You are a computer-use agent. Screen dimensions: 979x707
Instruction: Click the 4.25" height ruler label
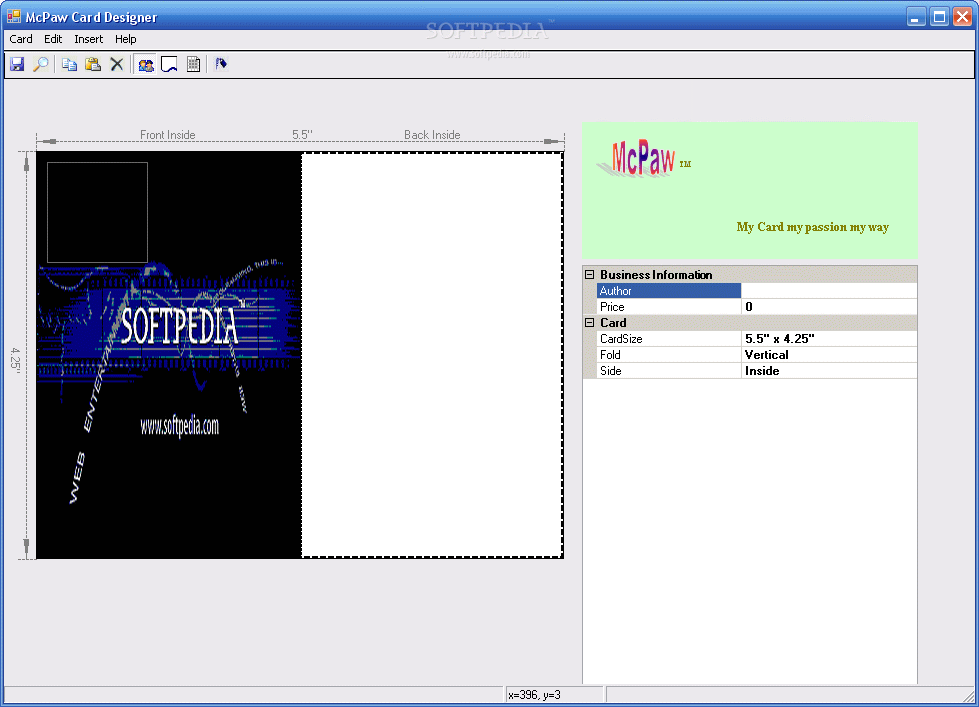point(16,360)
